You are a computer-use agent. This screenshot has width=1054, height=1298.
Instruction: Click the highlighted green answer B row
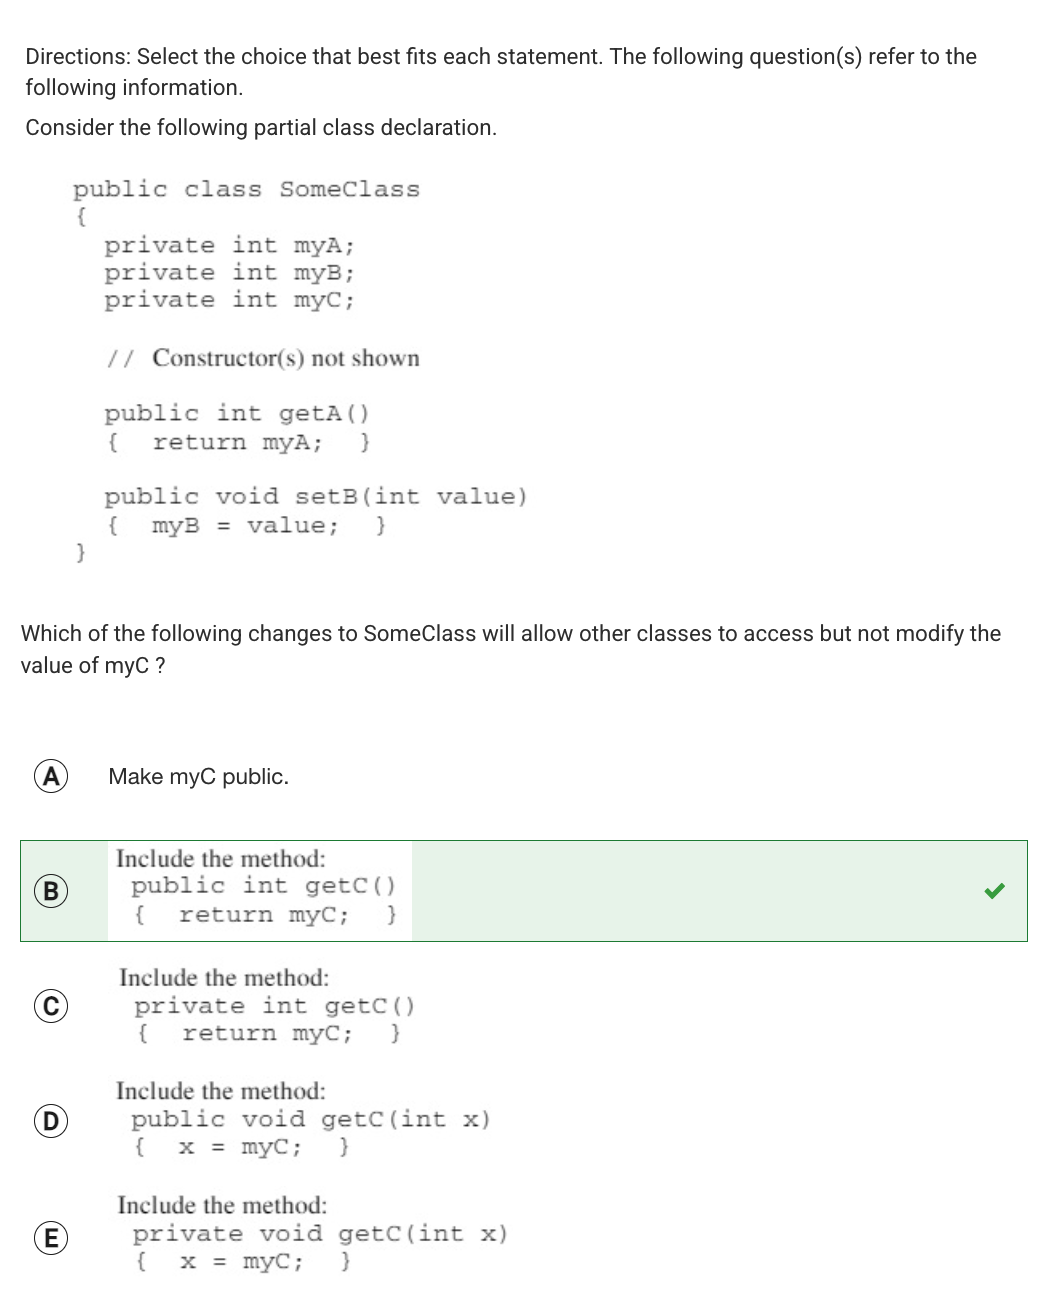tap(524, 891)
